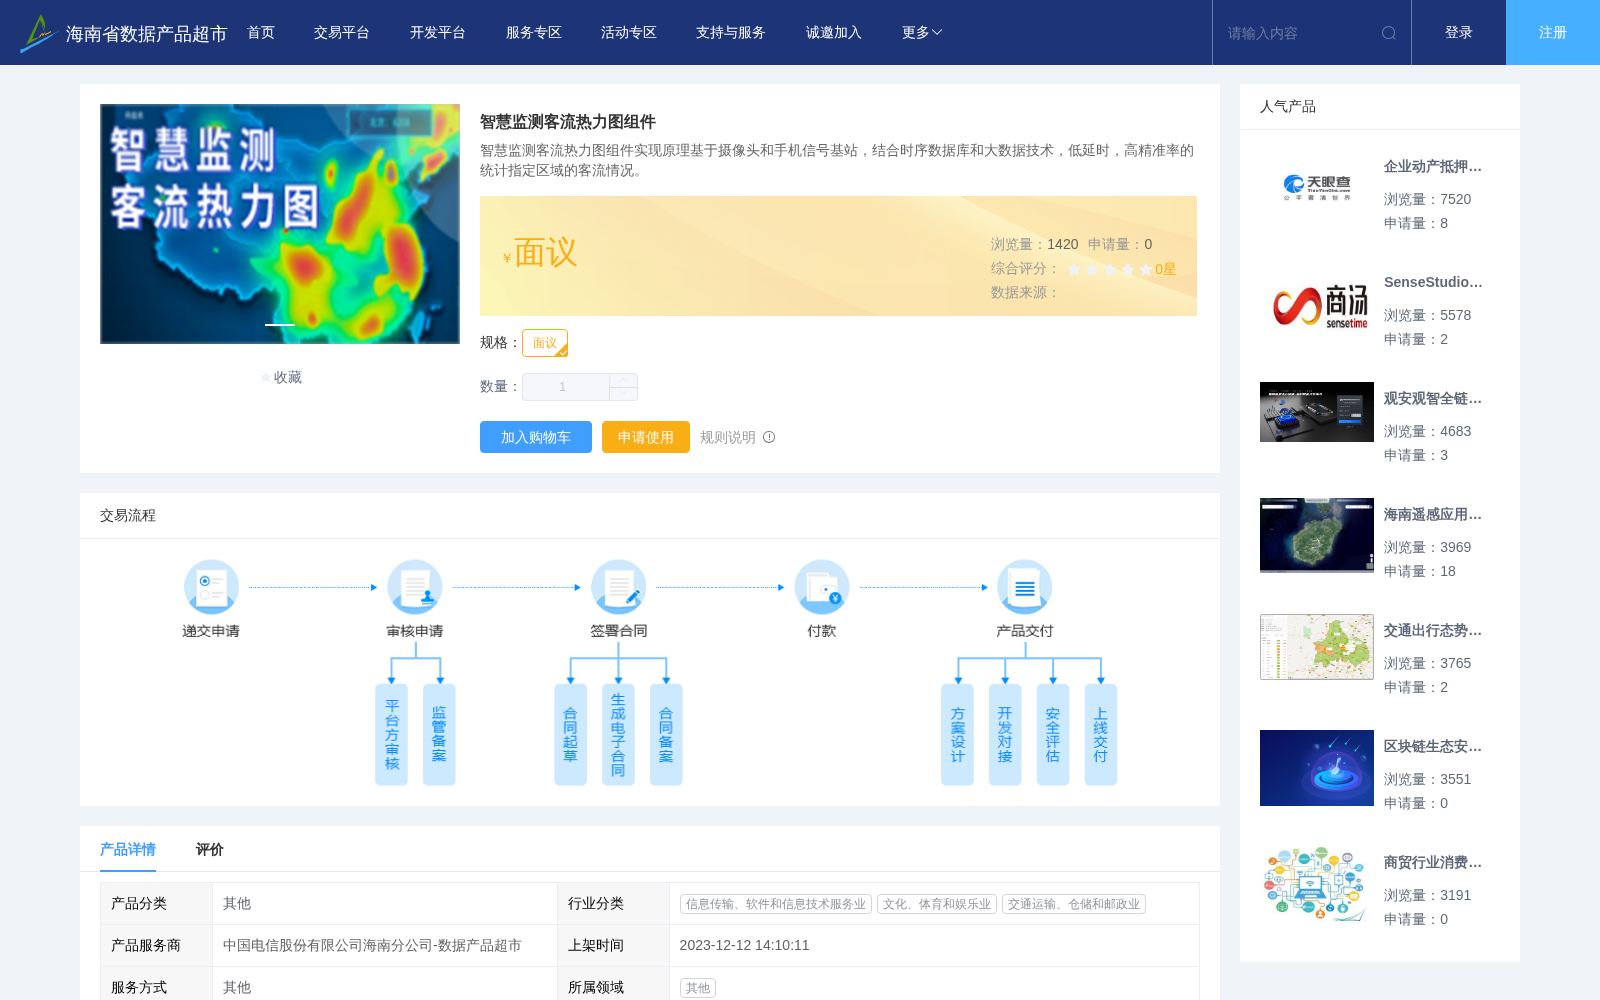Click the 付款 step icon

coord(822,587)
